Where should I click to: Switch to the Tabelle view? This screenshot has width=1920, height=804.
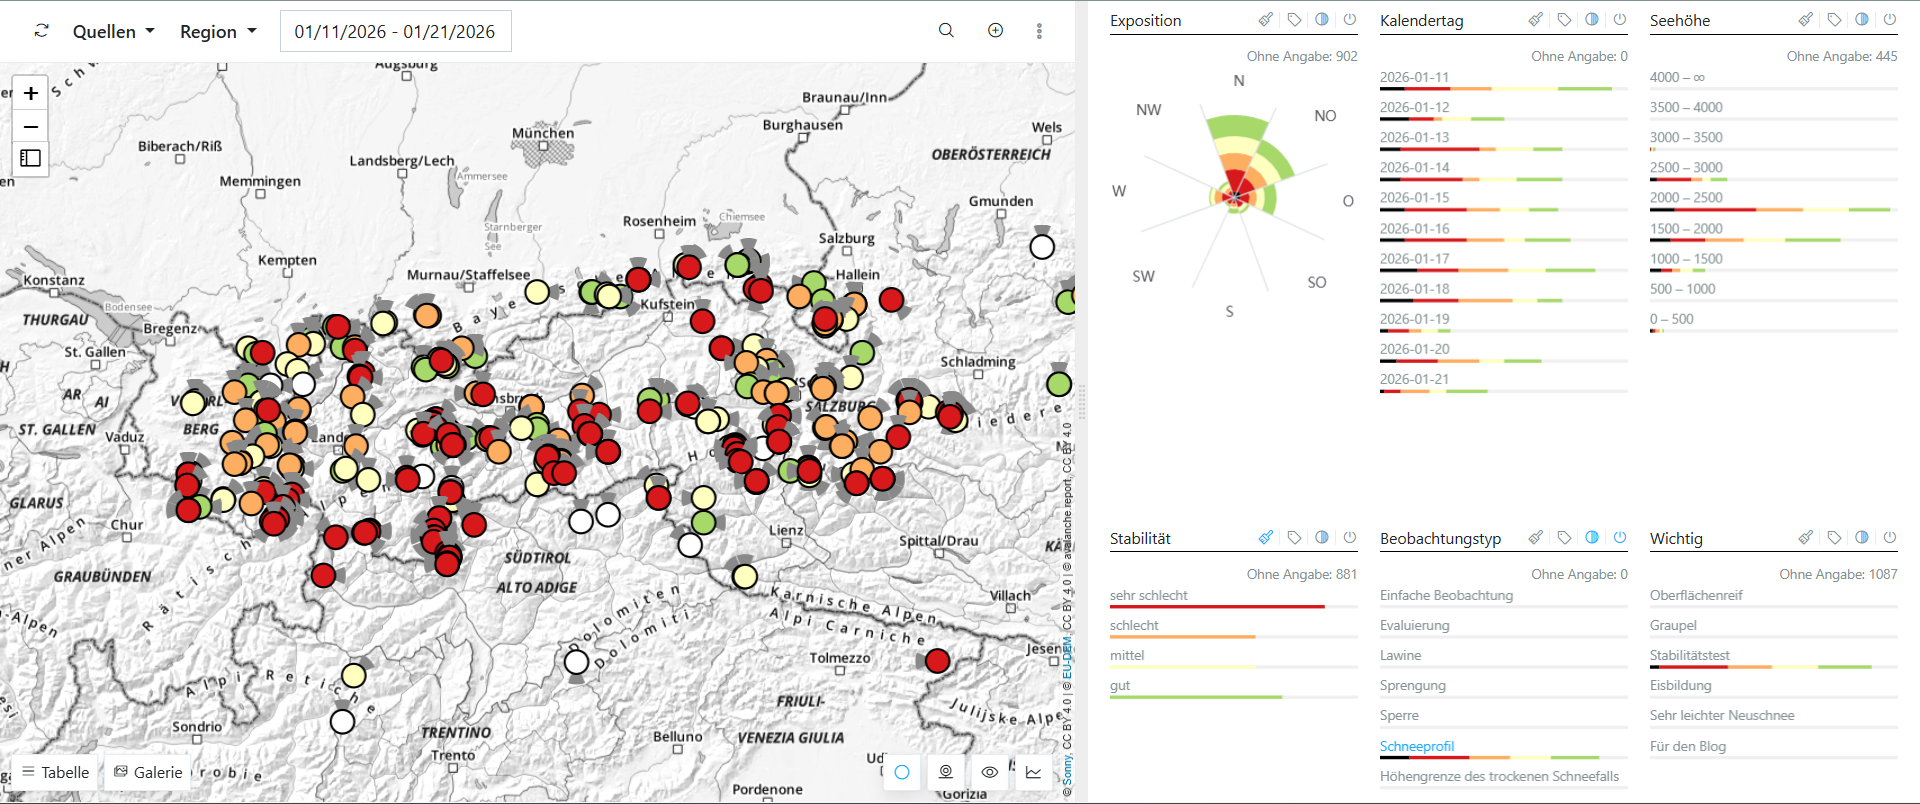56,772
